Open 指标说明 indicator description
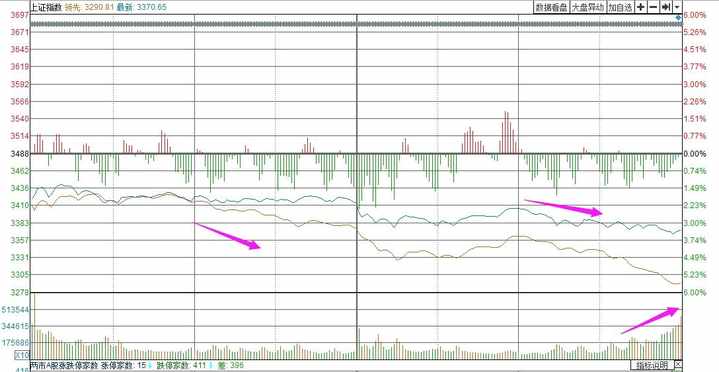 pyautogui.click(x=652, y=365)
